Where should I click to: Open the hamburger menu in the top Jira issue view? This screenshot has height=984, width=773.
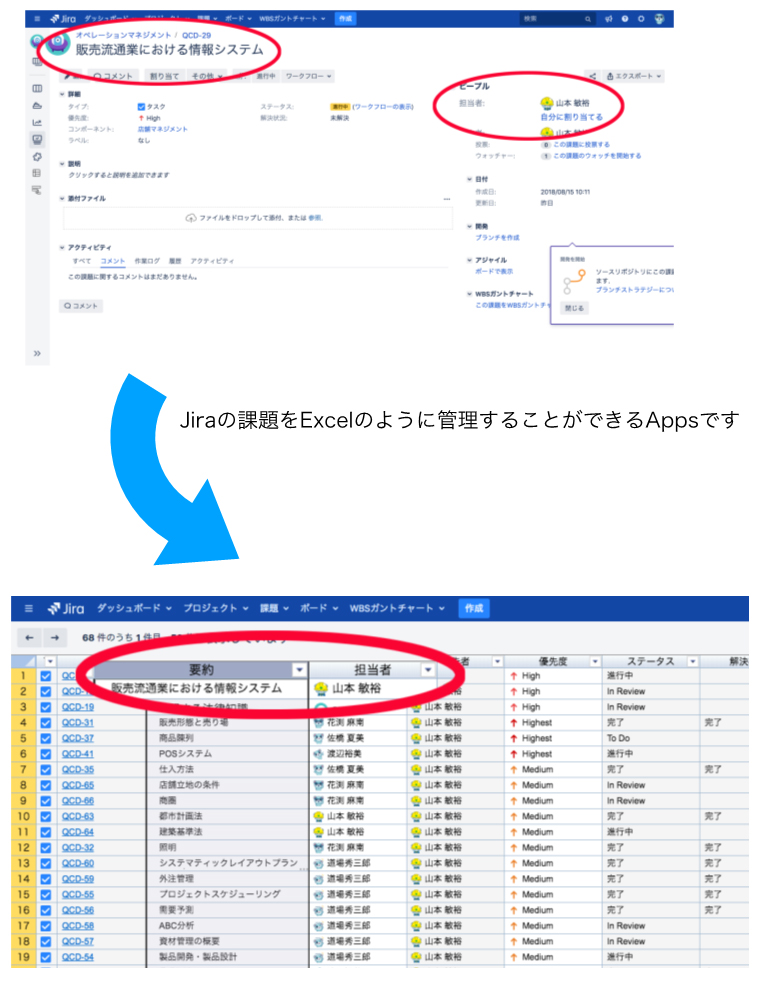36,19
